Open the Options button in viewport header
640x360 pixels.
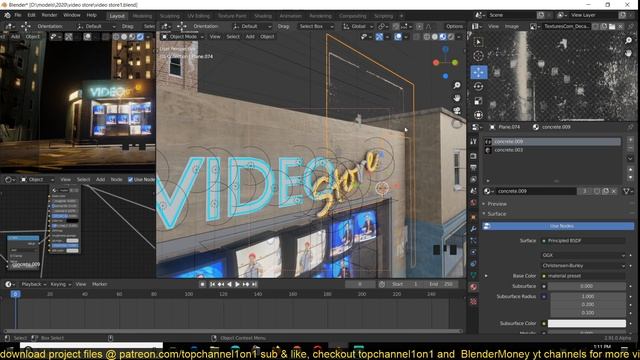click(454, 26)
